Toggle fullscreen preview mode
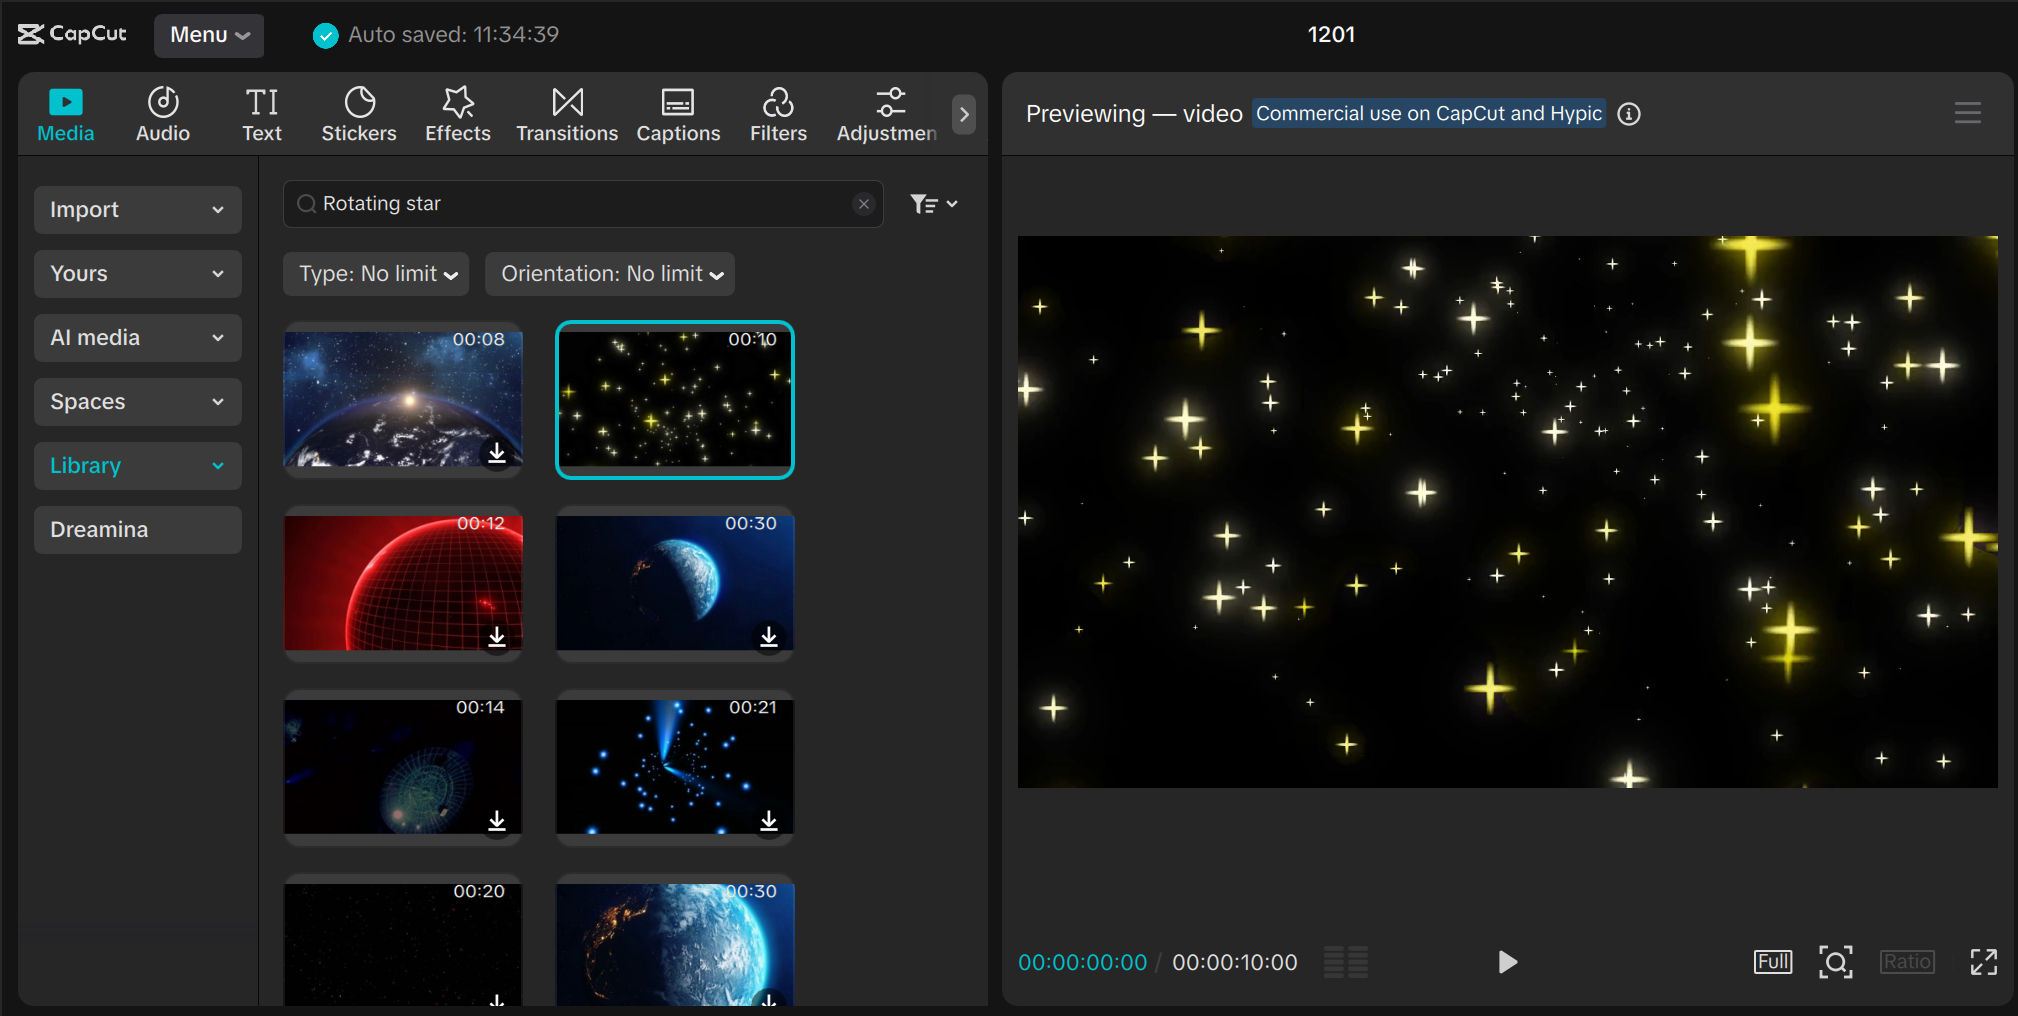 [x=1983, y=962]
